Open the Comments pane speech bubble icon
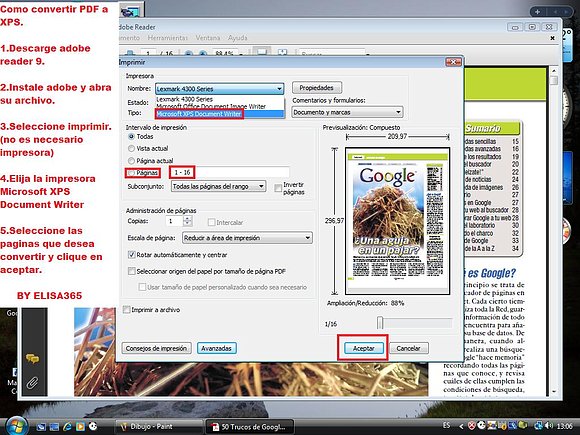 pos(32,358)
